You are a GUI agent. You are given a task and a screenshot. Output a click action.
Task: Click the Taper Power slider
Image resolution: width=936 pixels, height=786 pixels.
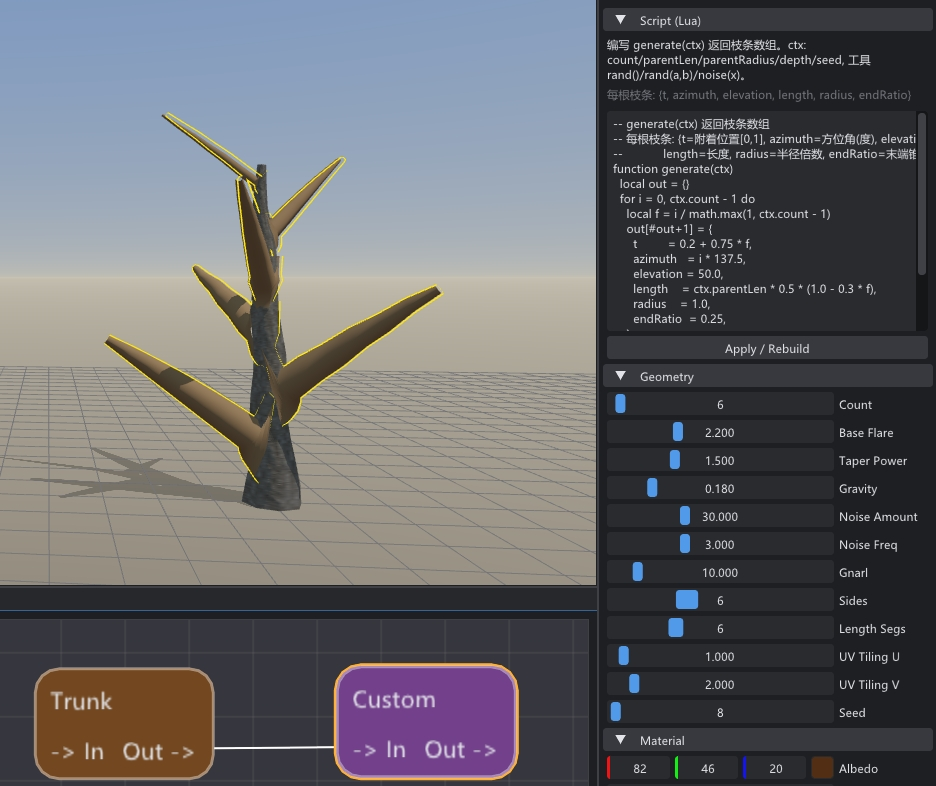[x=720, y=460]
